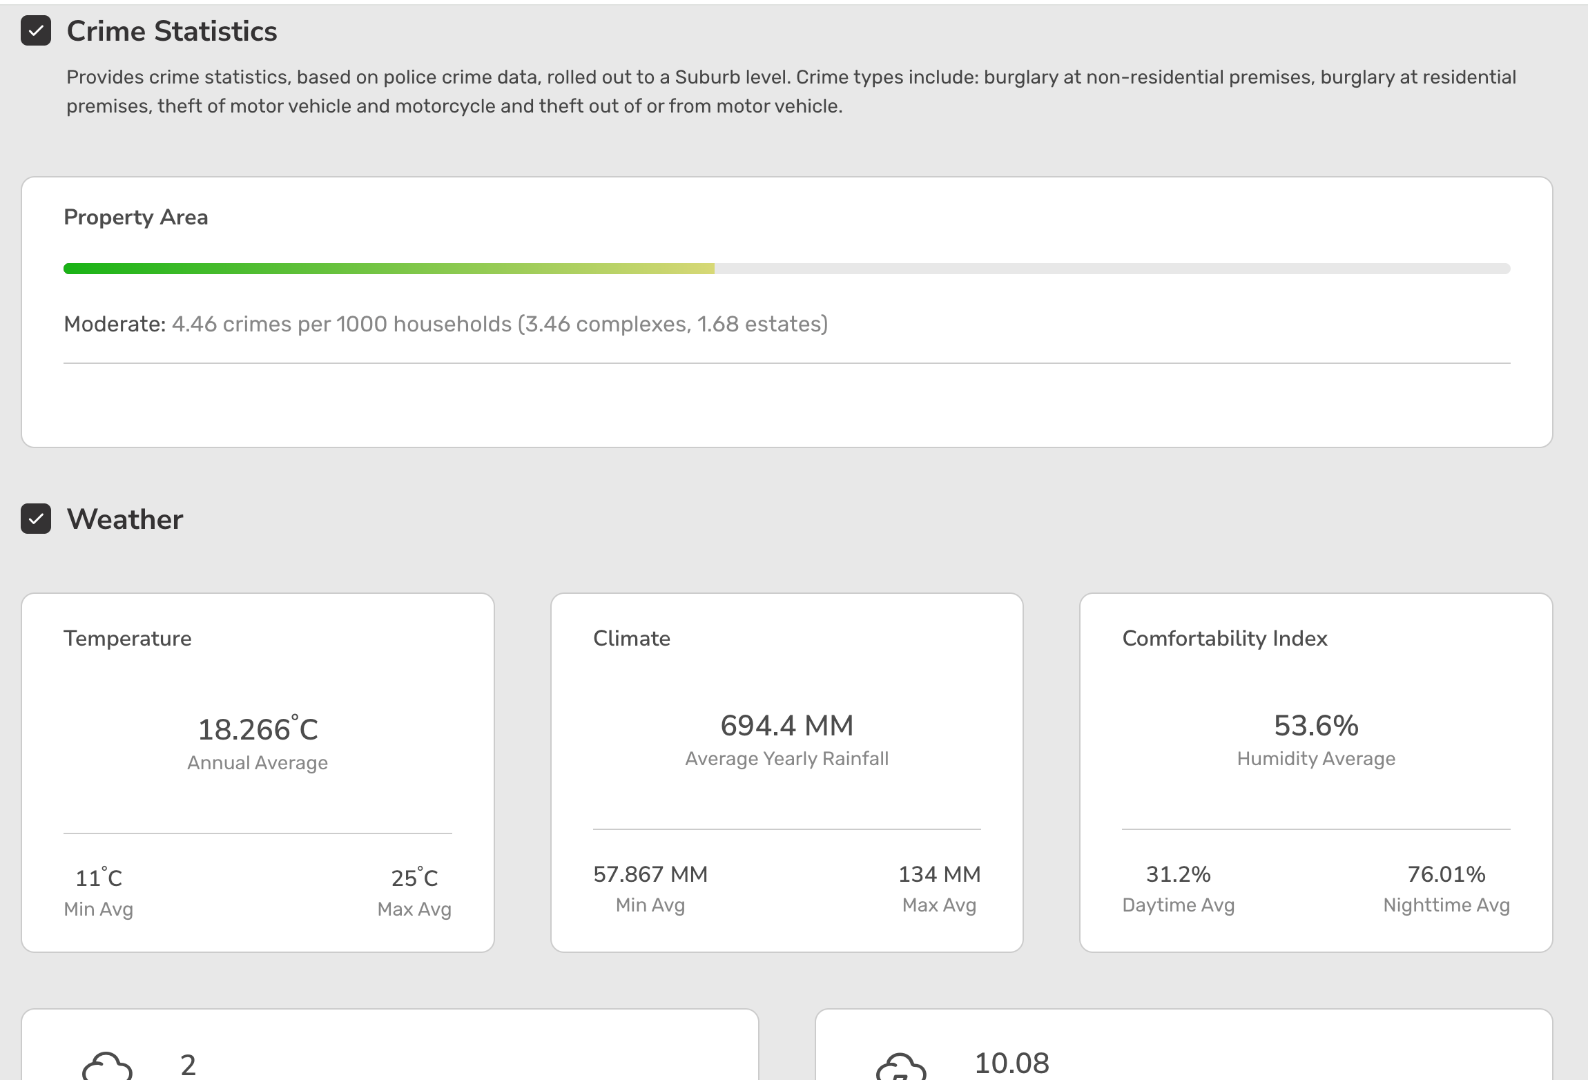This screenshot has width=1588, height=1080.
Task: Click the Crime Statistics heading
Action: 171,31
